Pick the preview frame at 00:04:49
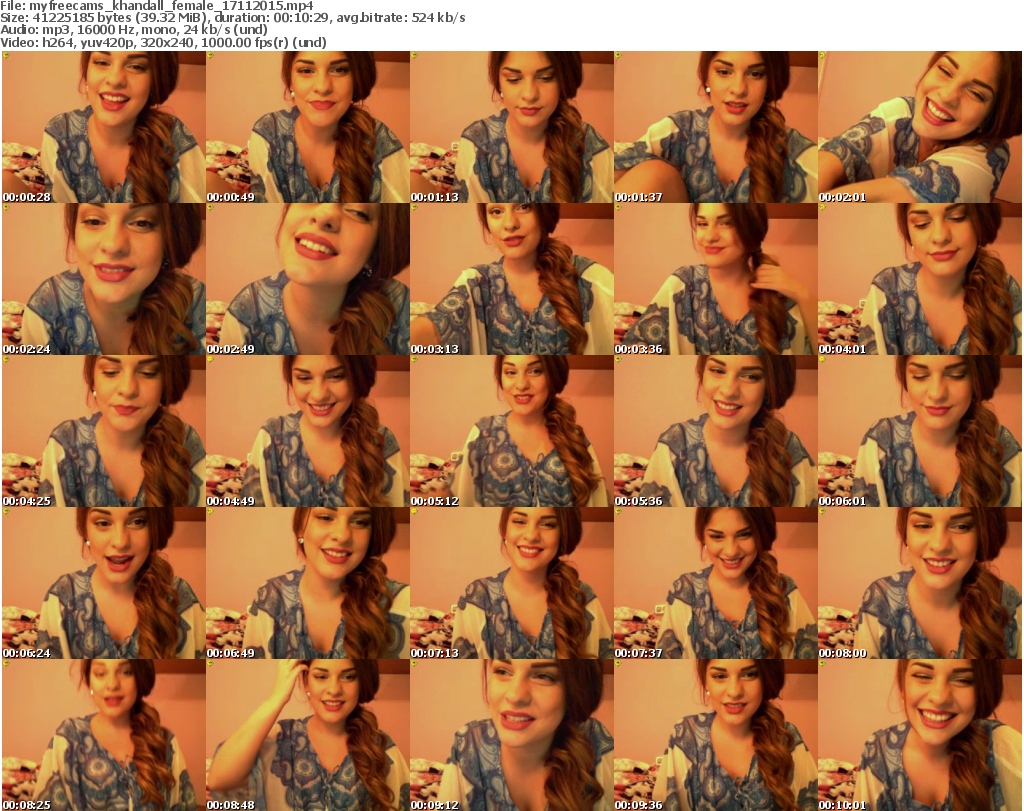Image resolution: width=1024 pixels, height=811 pixels. tap(308, 431)
